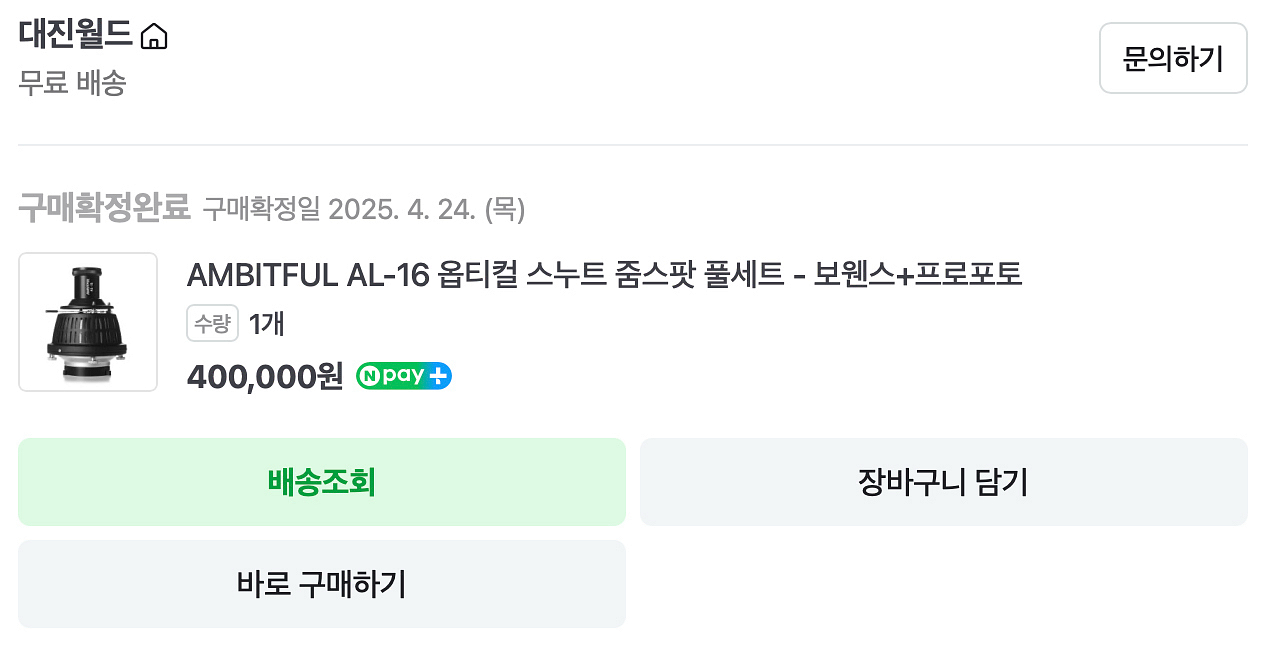Click 바로 구매하기 to buy now
Screen dimensions: 1270x656
(x=322, y=584)
